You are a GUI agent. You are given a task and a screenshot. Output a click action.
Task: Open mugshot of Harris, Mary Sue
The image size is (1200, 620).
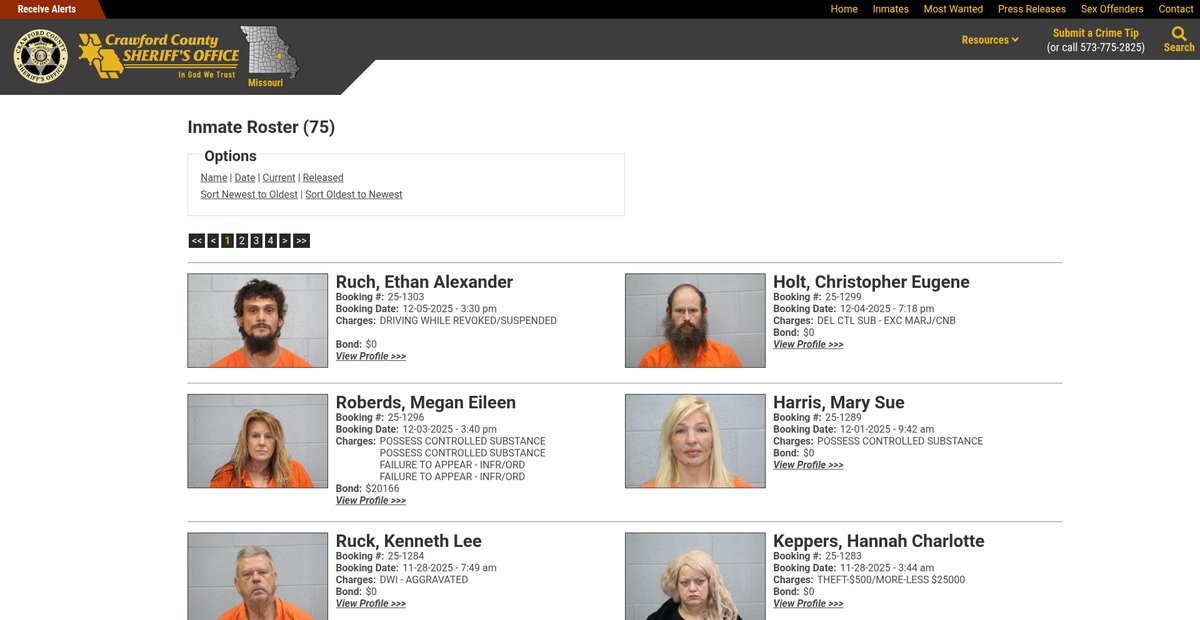695,441
